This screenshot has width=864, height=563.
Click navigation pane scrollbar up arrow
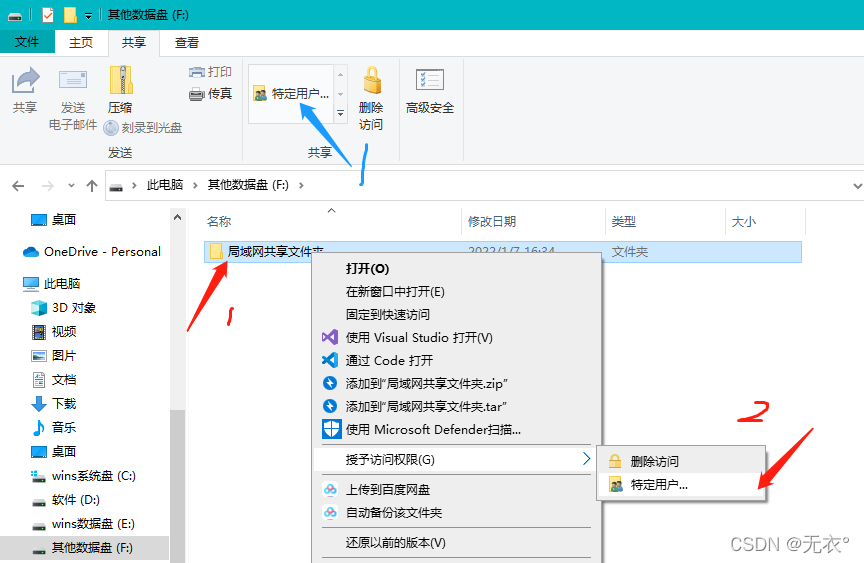pos(177,218)
